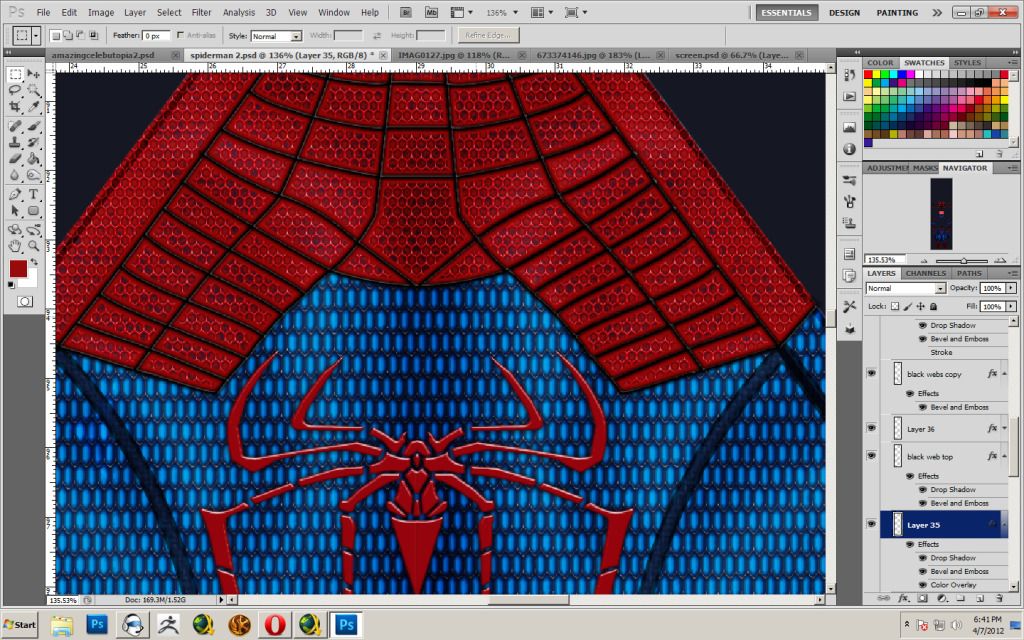Open the Windows Start menu
The image size is (1024, 640).
click(x=20, y=624)
